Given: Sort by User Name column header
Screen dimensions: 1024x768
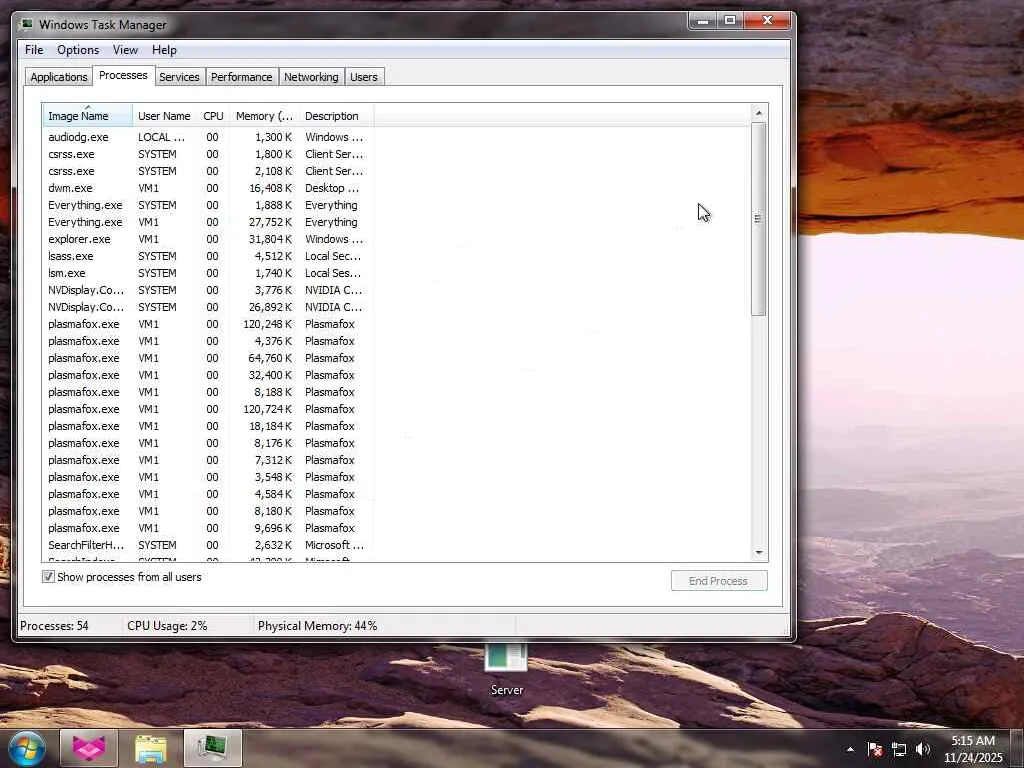Looking at the screenshot, I should [165, 116].
